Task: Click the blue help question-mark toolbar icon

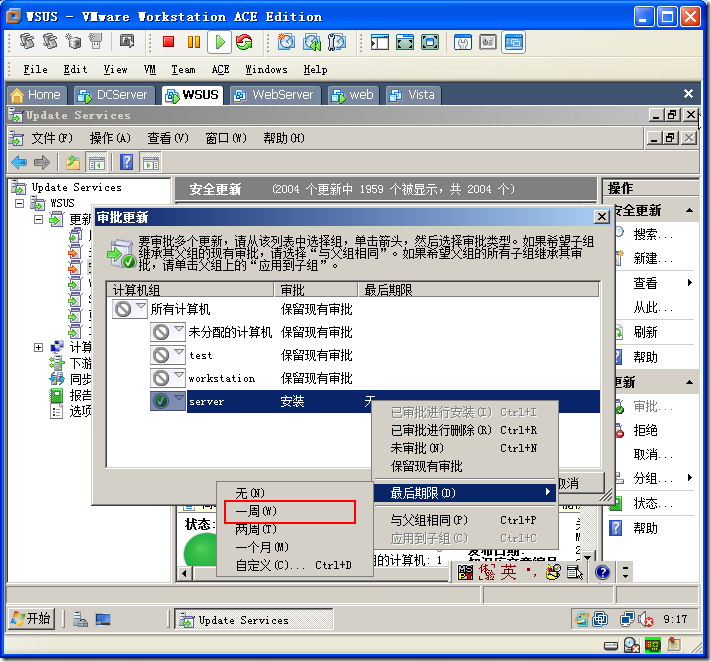Action: [x=127, y=162]
